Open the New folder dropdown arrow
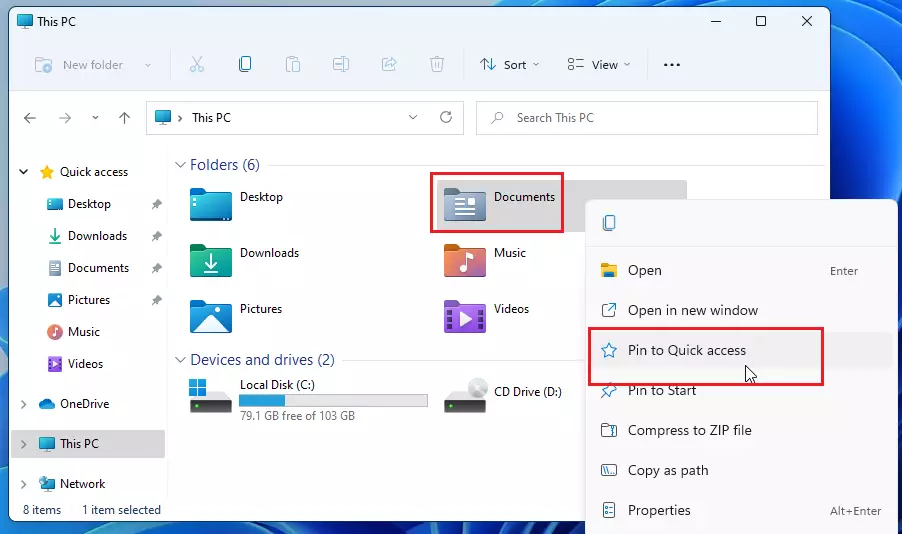This screenshot has width=902, height=534. 148,65
